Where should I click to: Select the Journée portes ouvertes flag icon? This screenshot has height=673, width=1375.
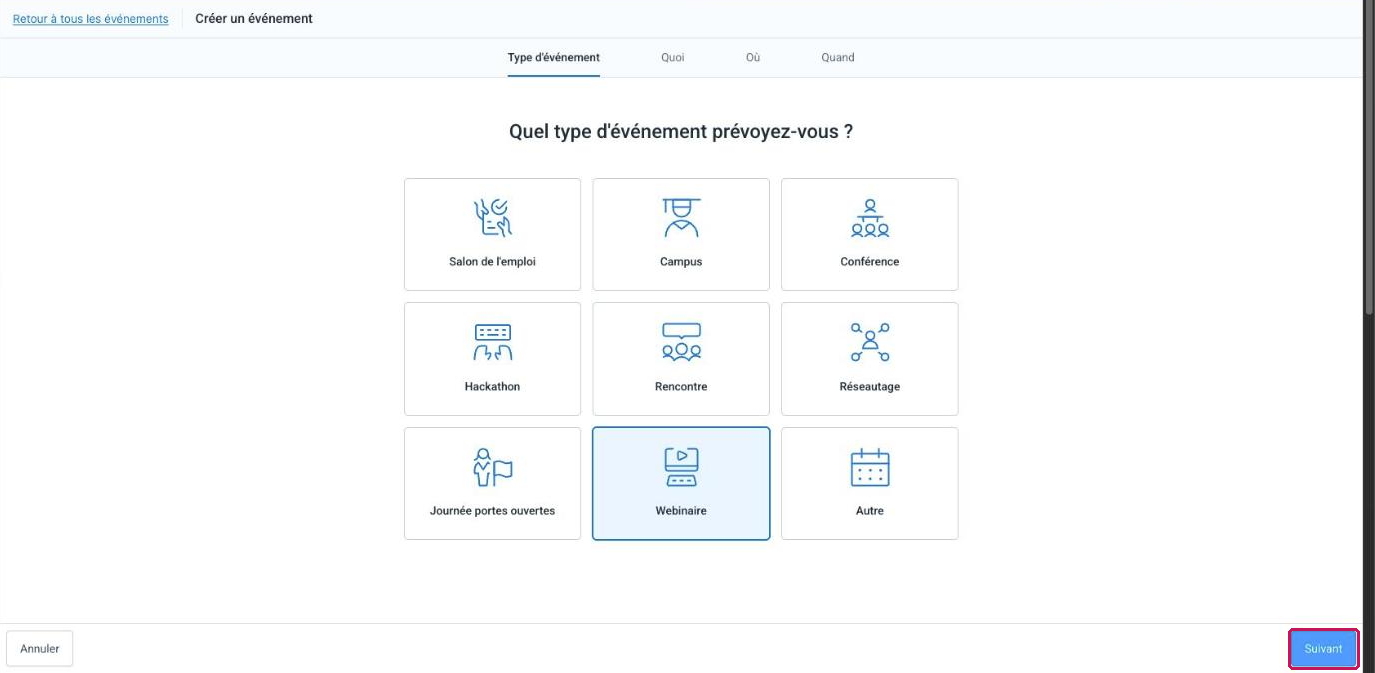[x=492, y=467]
